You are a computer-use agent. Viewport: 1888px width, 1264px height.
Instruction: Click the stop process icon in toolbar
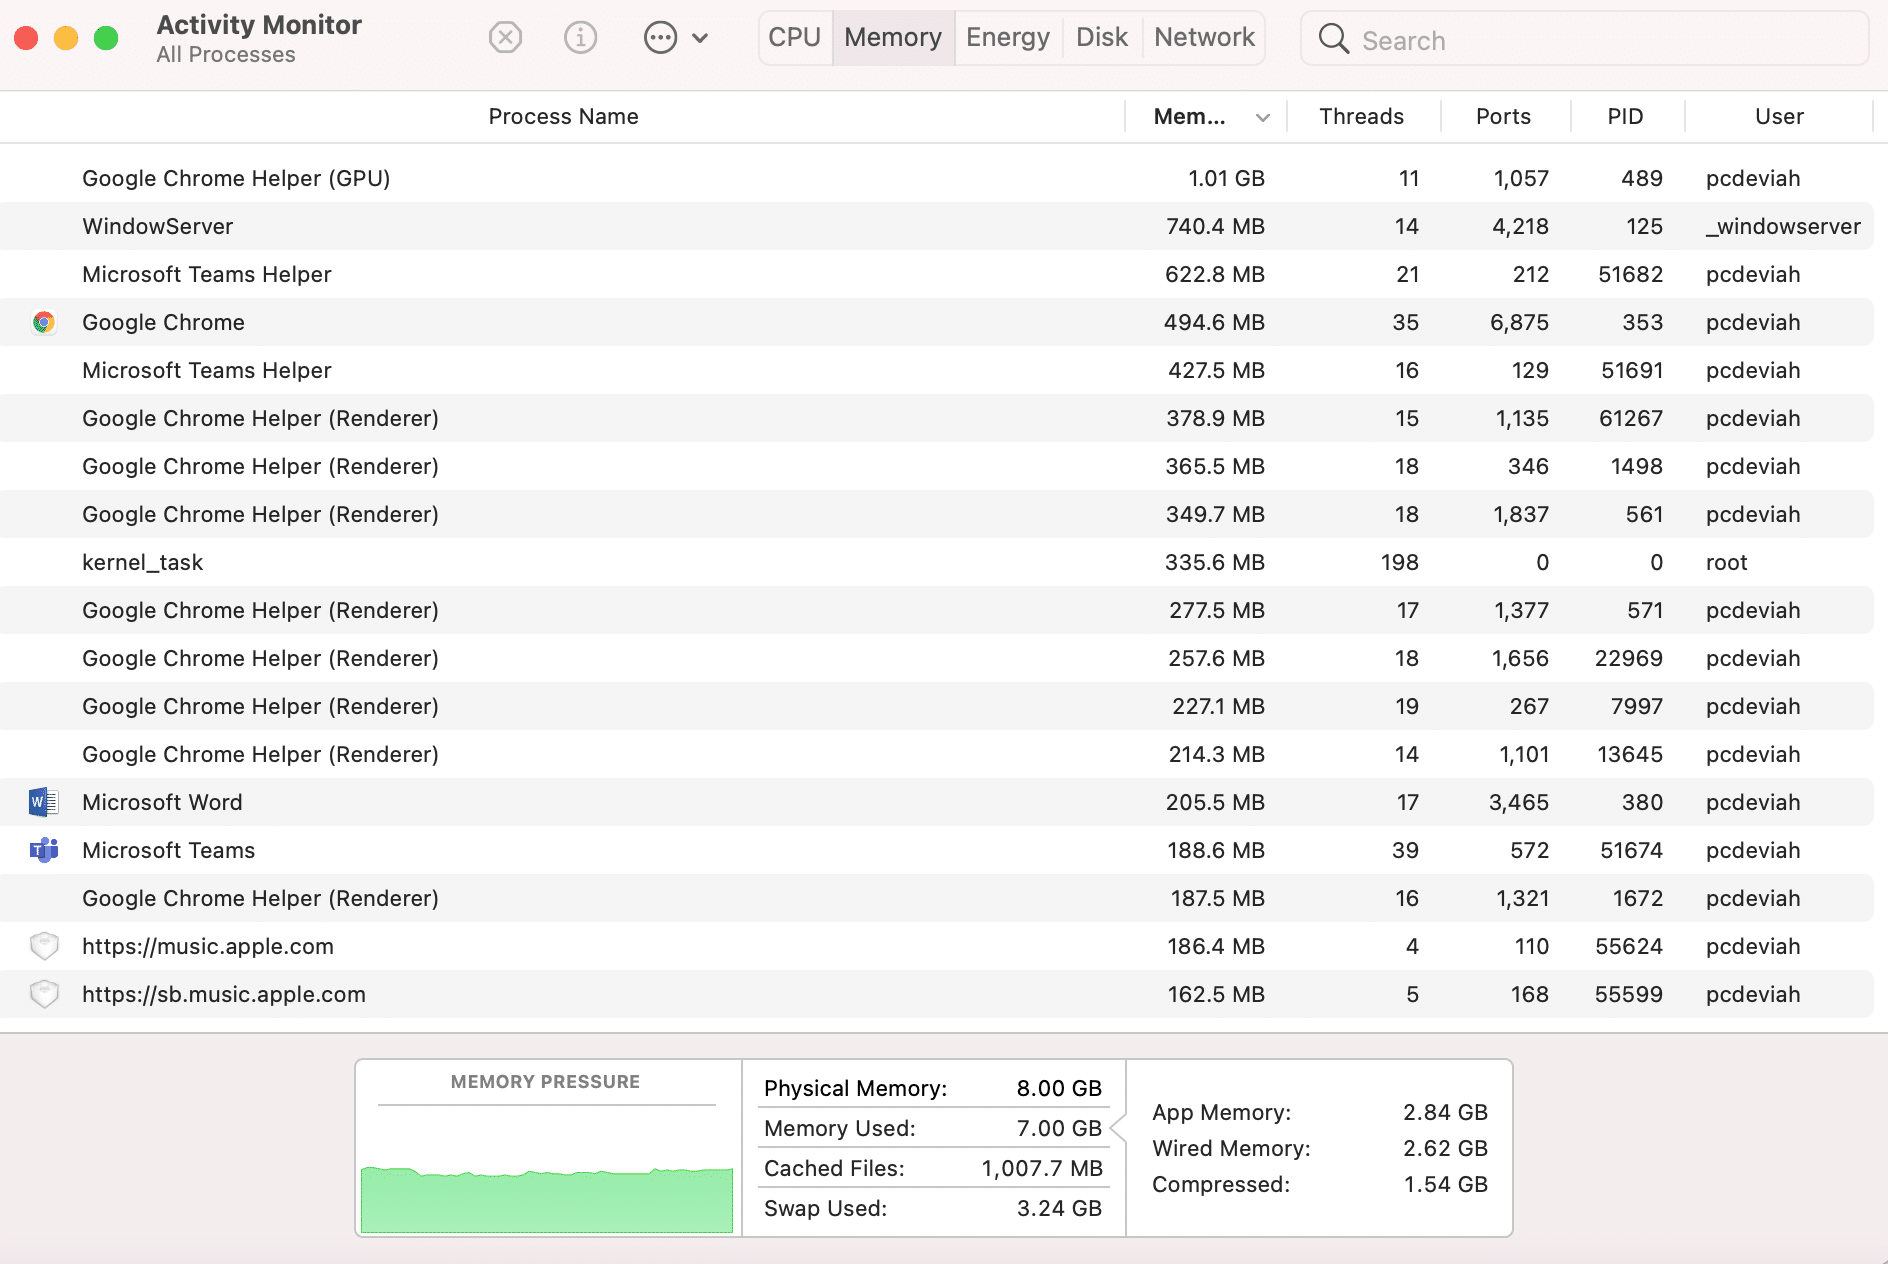[505, 38]
